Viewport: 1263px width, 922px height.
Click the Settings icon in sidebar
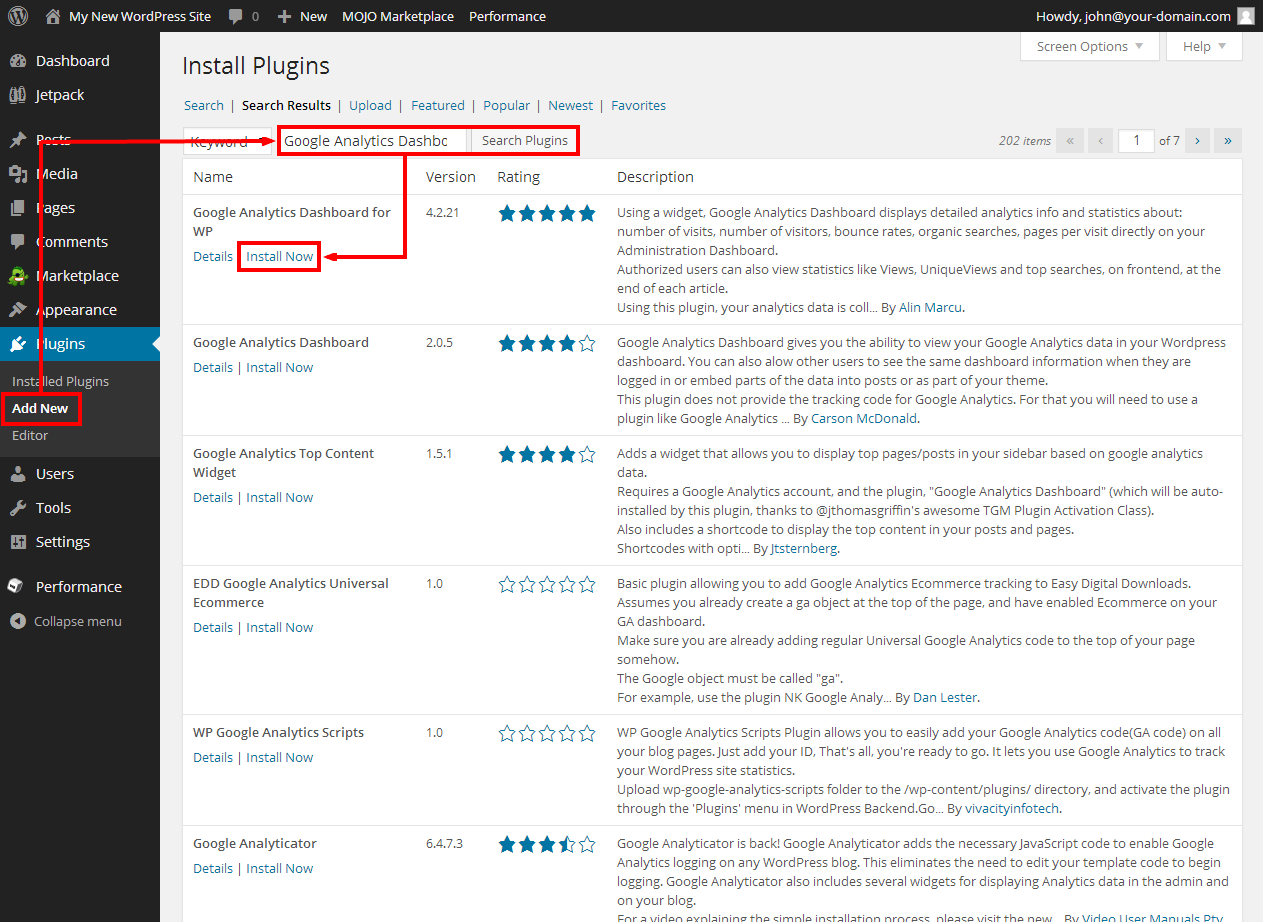tap(18, 542)
